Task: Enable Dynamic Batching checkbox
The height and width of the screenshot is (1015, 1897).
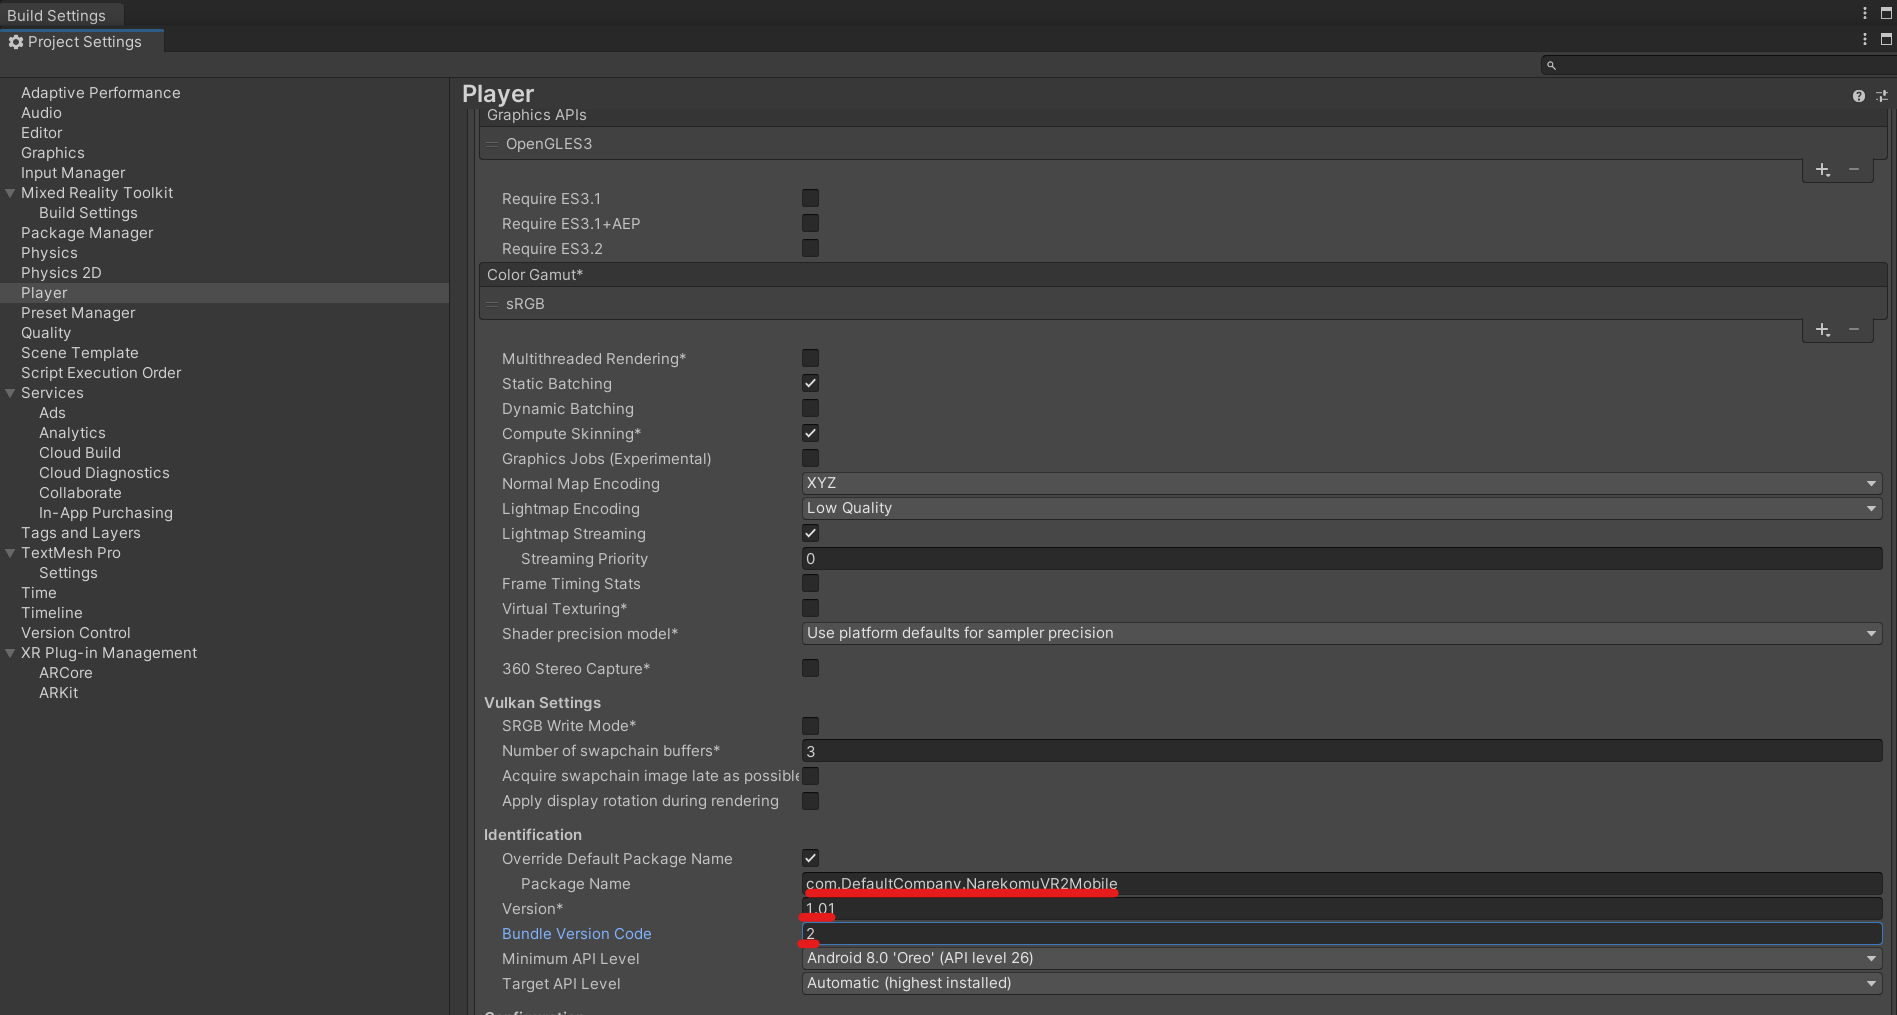Action: [810, 408]
